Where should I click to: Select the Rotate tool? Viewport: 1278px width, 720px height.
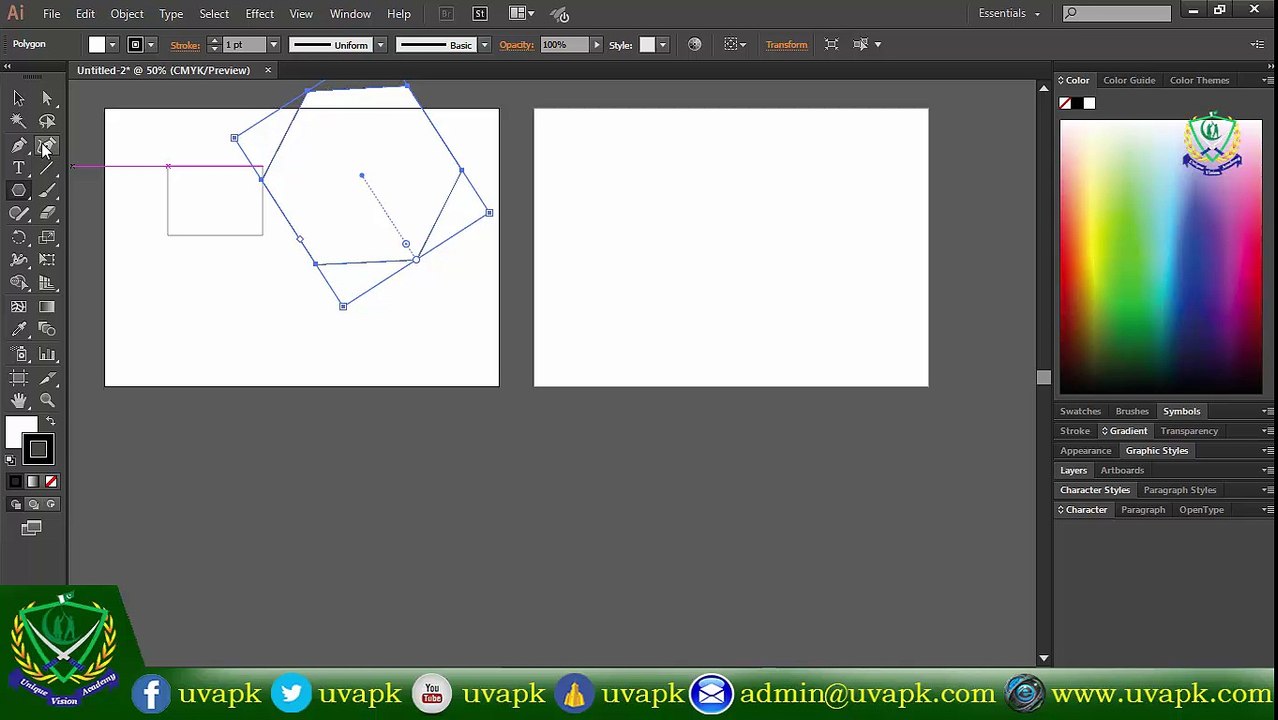click(19, 237)
